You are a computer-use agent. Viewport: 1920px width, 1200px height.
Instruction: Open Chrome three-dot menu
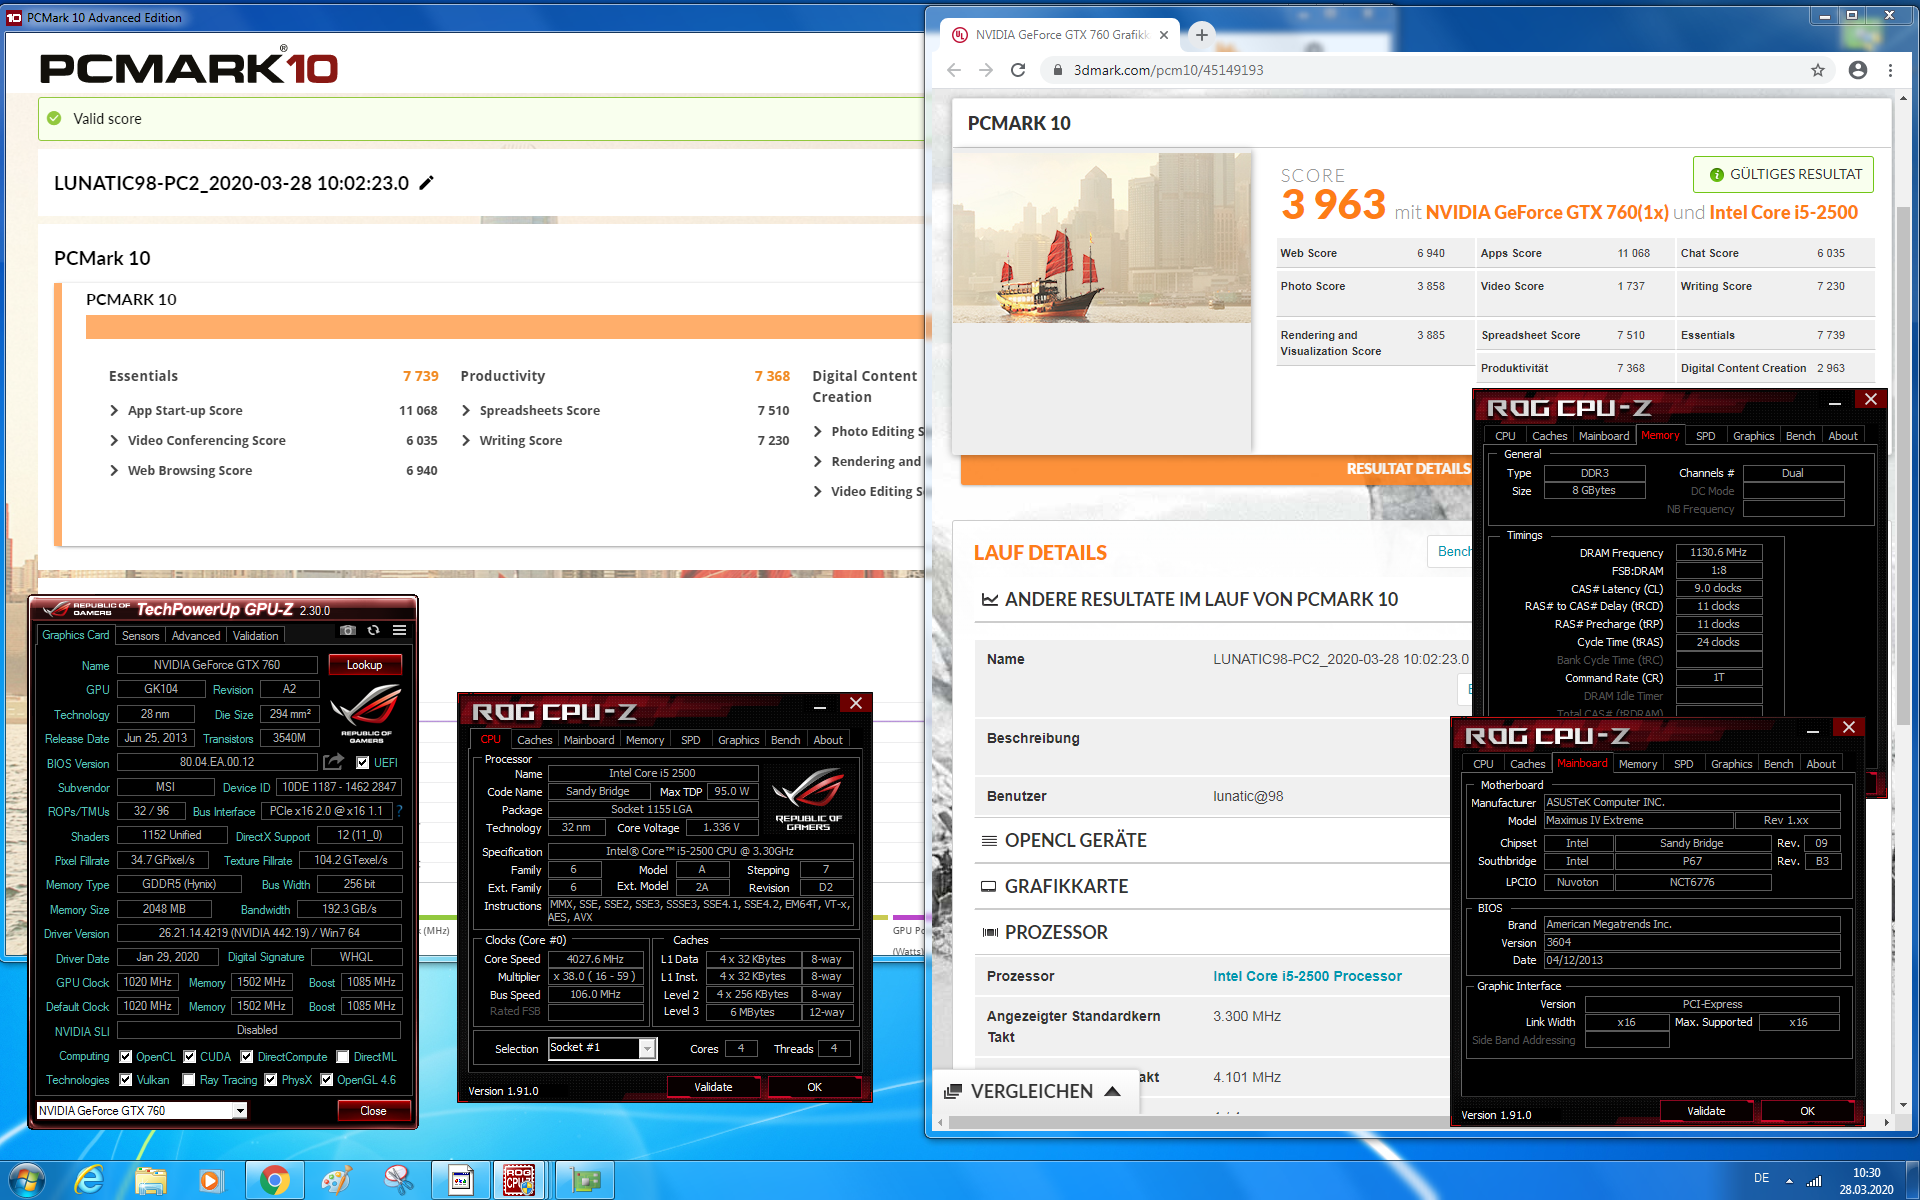pos(1890,70)
